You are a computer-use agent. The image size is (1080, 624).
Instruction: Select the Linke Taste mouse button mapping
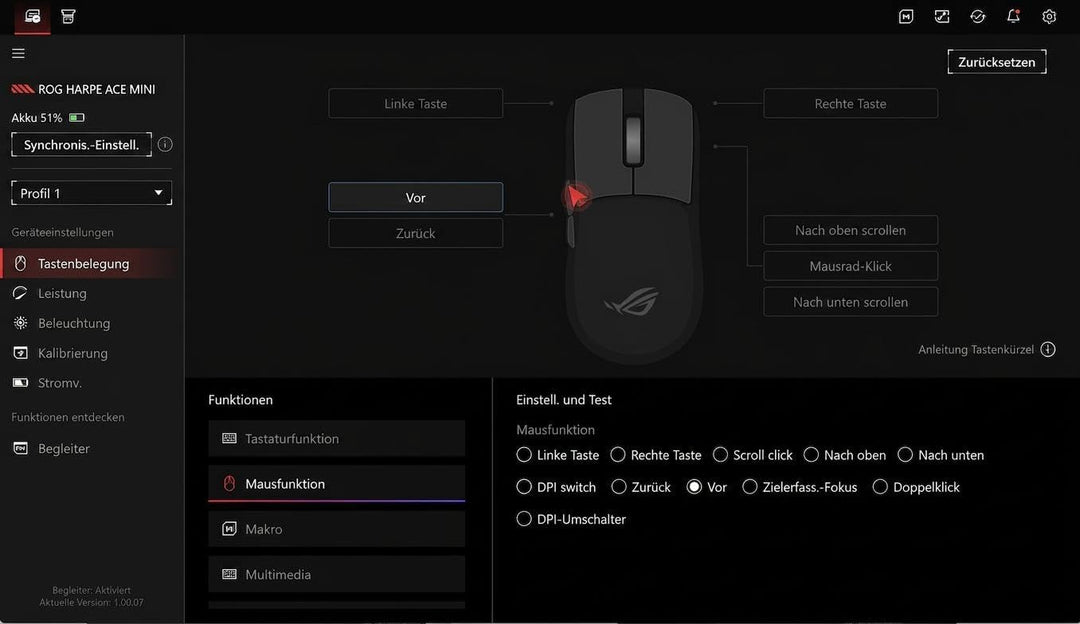click(x=415, y=103)
